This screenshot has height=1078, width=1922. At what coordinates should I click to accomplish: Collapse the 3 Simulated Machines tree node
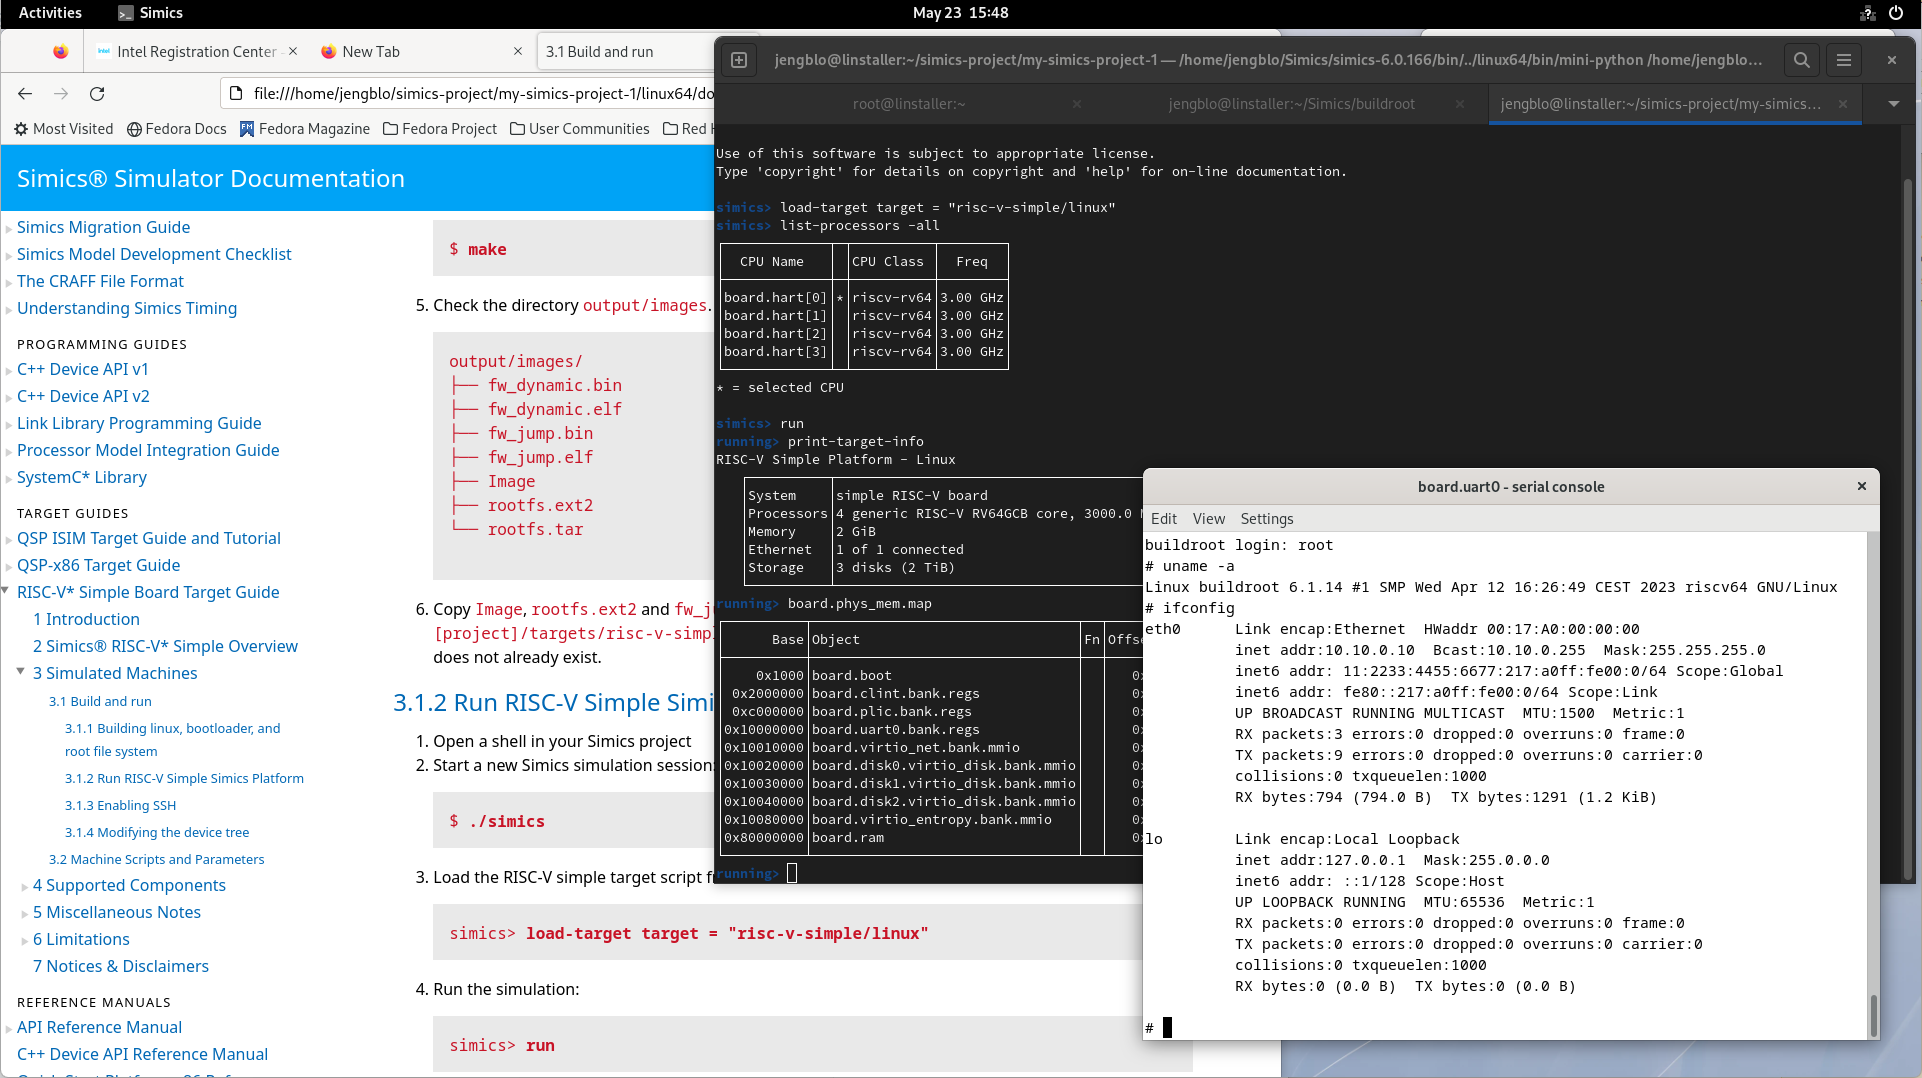(21, 673)
